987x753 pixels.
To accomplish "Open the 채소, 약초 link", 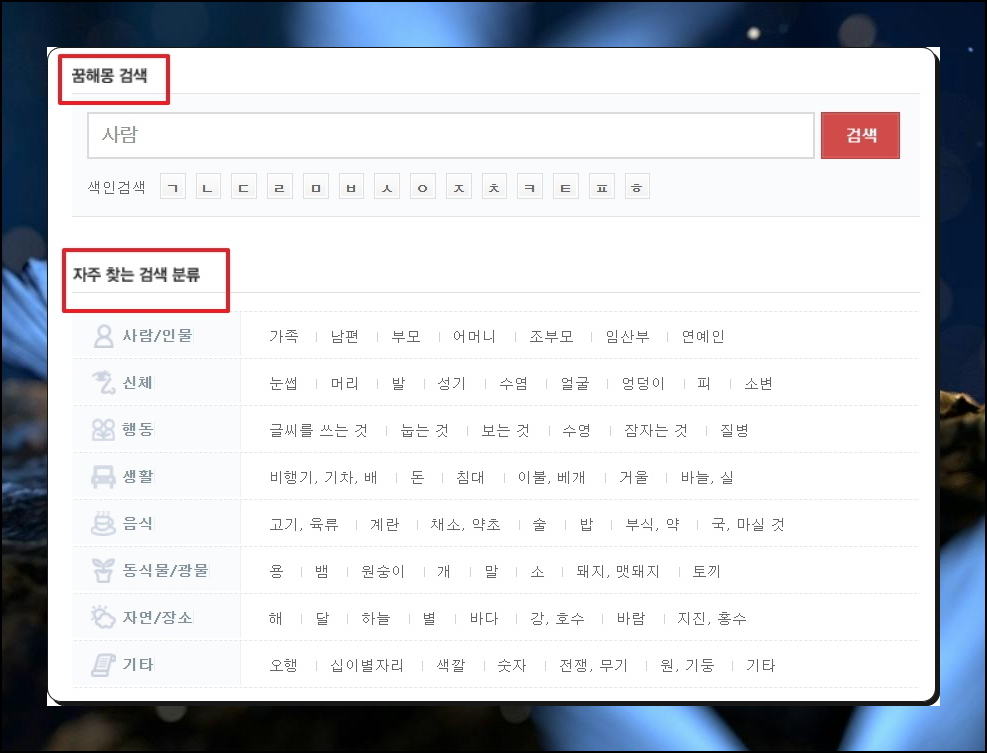I will pos(466,524).
